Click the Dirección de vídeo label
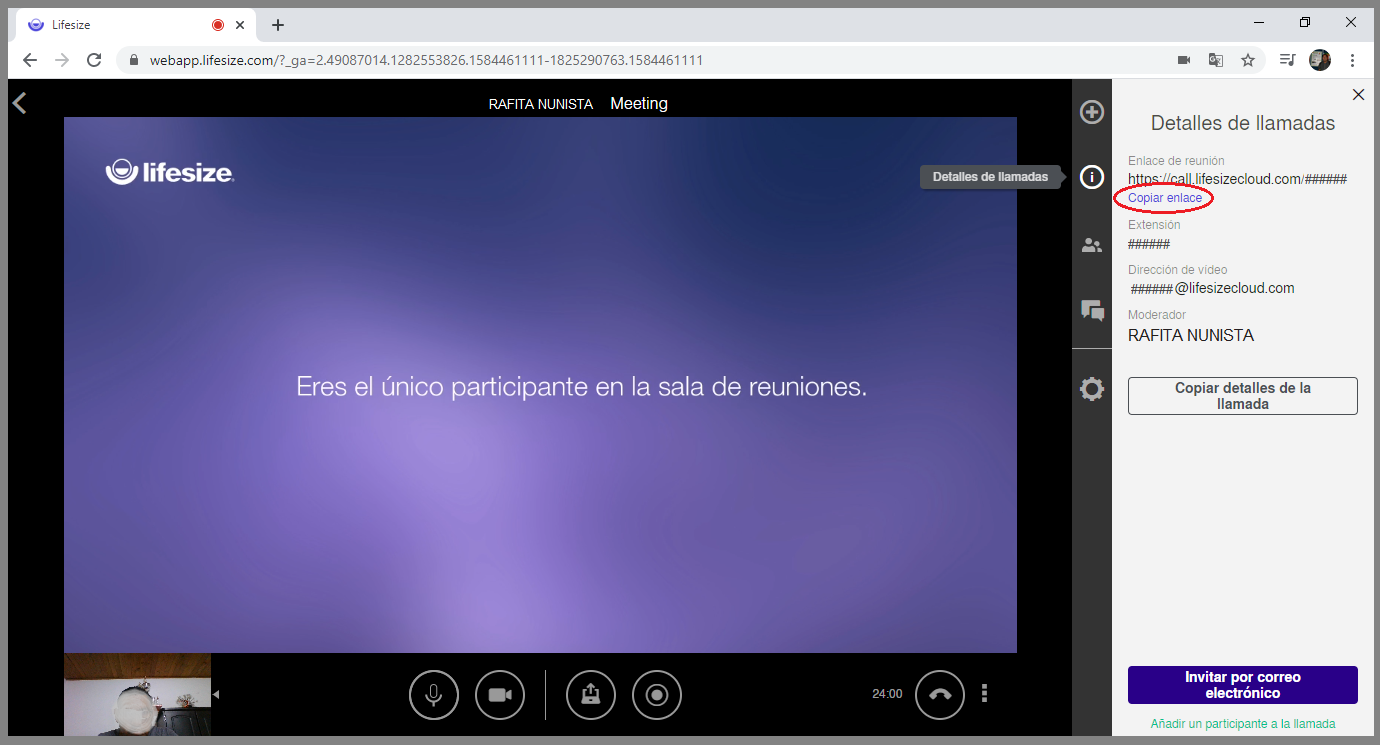Screen dimensions: 1380x745 (1178, 270)
